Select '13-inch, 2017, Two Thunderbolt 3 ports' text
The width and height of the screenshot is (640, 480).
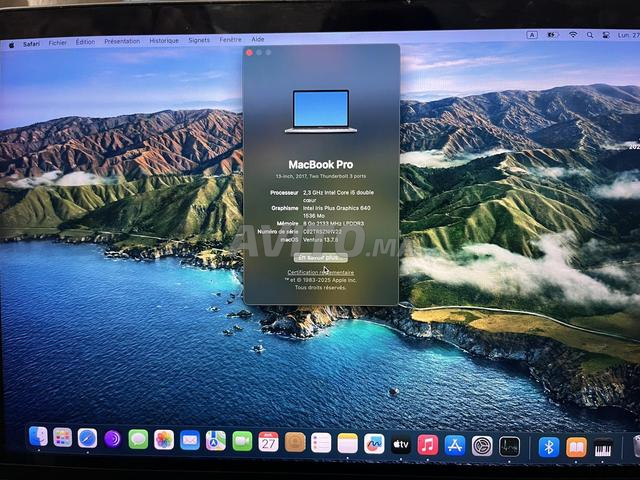point(321,176)
